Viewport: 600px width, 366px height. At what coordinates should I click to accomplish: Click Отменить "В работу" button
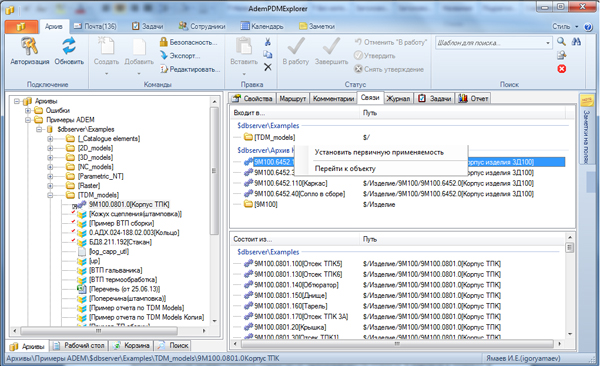click(x=391, y=42)
